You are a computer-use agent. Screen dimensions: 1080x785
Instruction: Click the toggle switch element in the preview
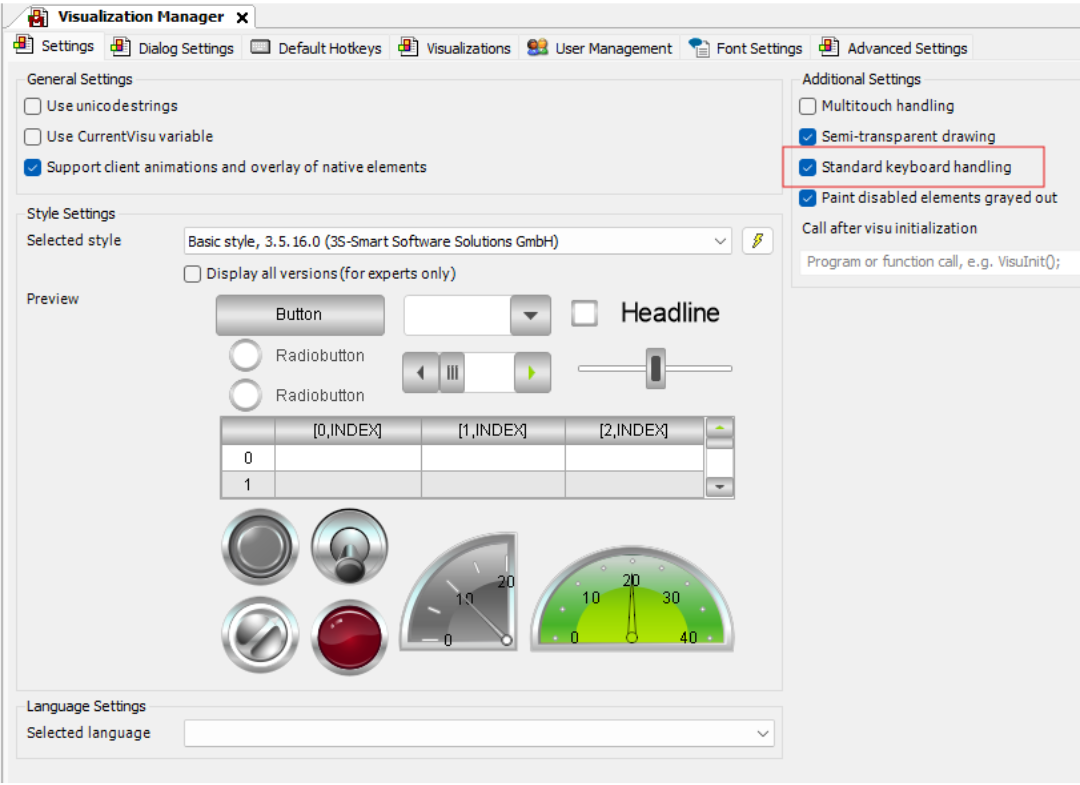(352, 548)
